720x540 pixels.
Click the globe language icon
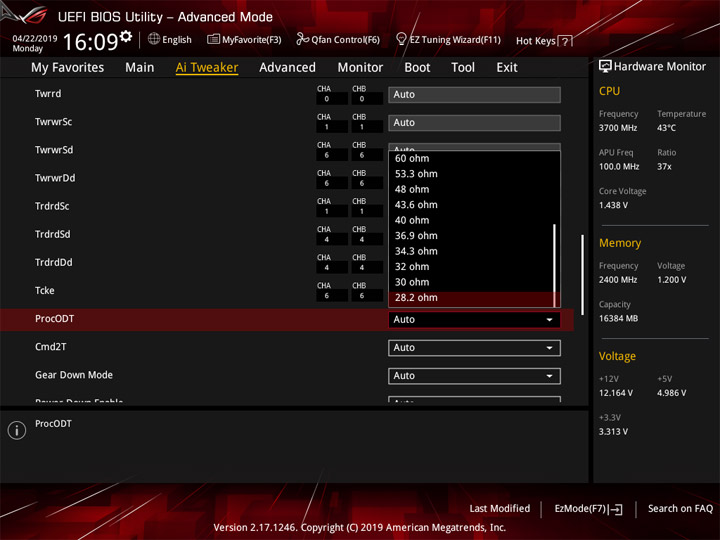pyautogui.click(x=154, y=39)
